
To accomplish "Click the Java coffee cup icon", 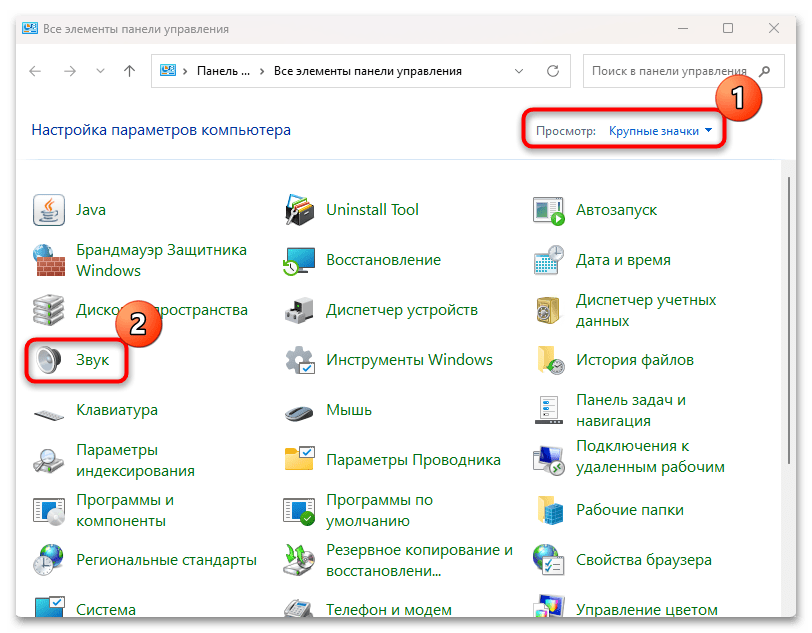I will [50, 210].
